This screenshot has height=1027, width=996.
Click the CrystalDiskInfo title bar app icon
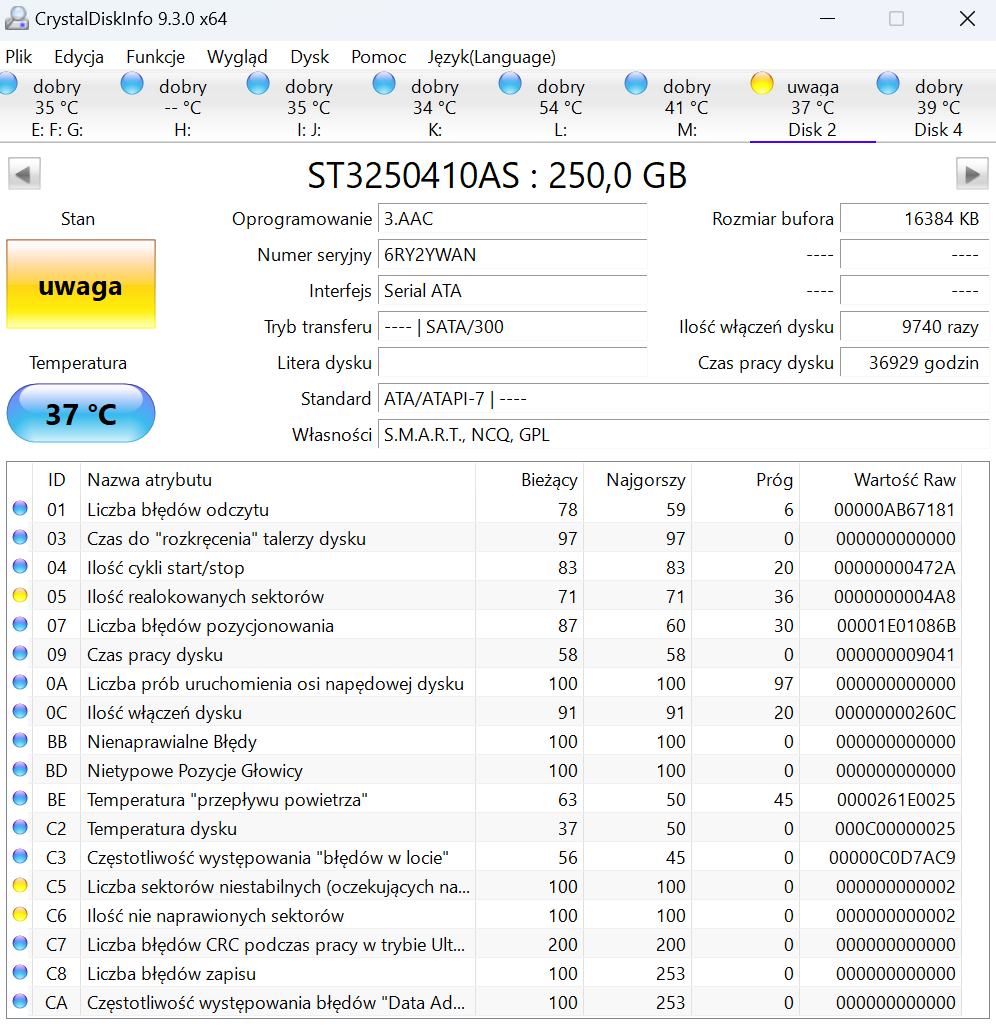point(17,19)
